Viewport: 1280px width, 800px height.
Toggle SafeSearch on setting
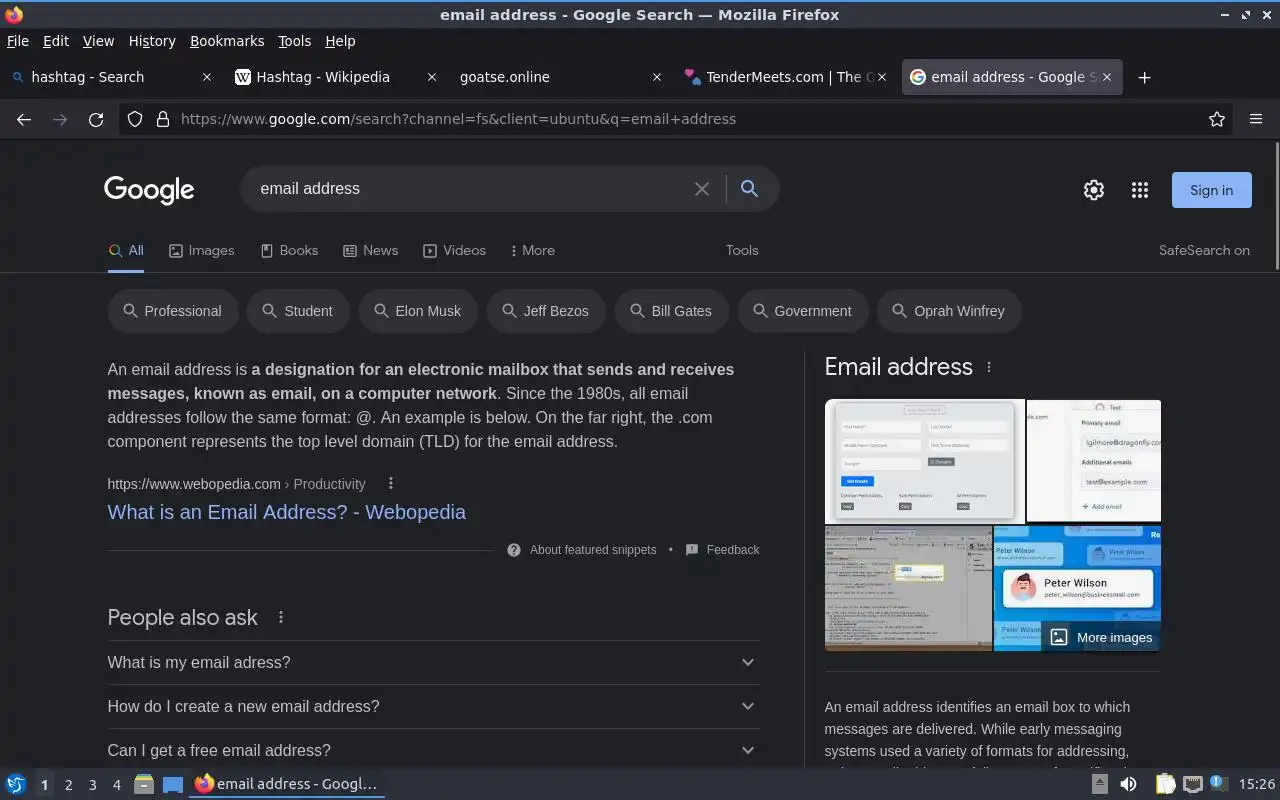[x=1204, y=251]
